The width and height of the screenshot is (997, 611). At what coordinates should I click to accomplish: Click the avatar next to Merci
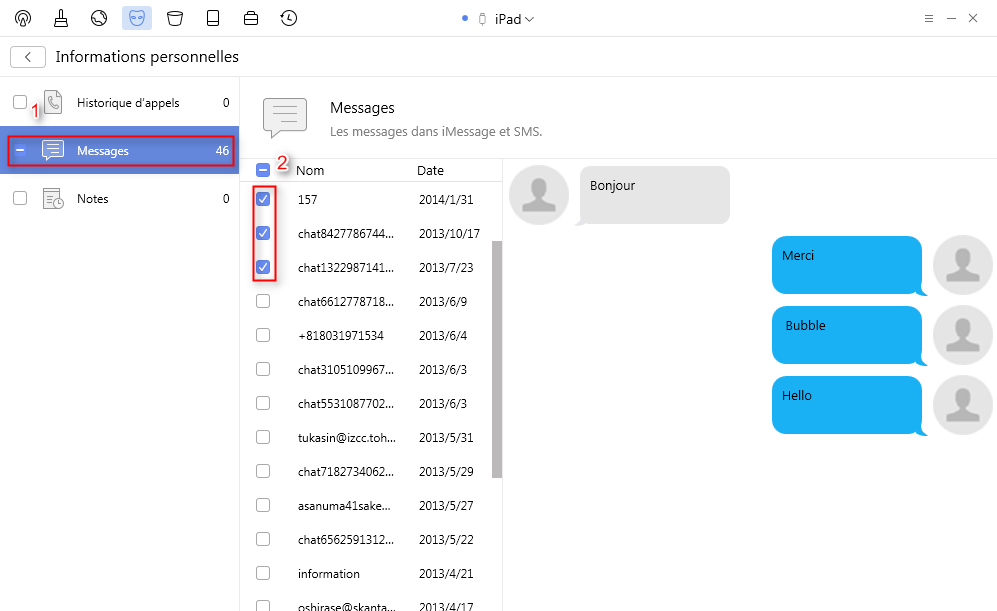click(963, 265)
